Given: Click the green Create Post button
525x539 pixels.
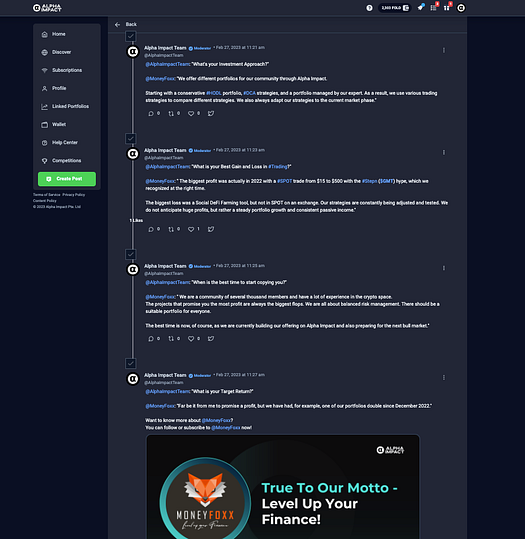Looking at the screenshot, I should pyautogui.click(x=67, y=179).
